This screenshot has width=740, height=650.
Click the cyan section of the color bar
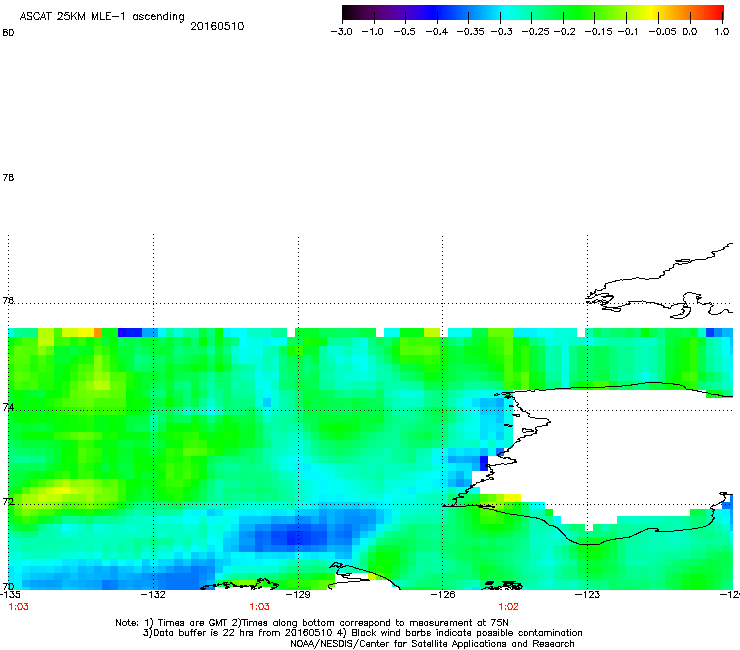coord(506,13)
